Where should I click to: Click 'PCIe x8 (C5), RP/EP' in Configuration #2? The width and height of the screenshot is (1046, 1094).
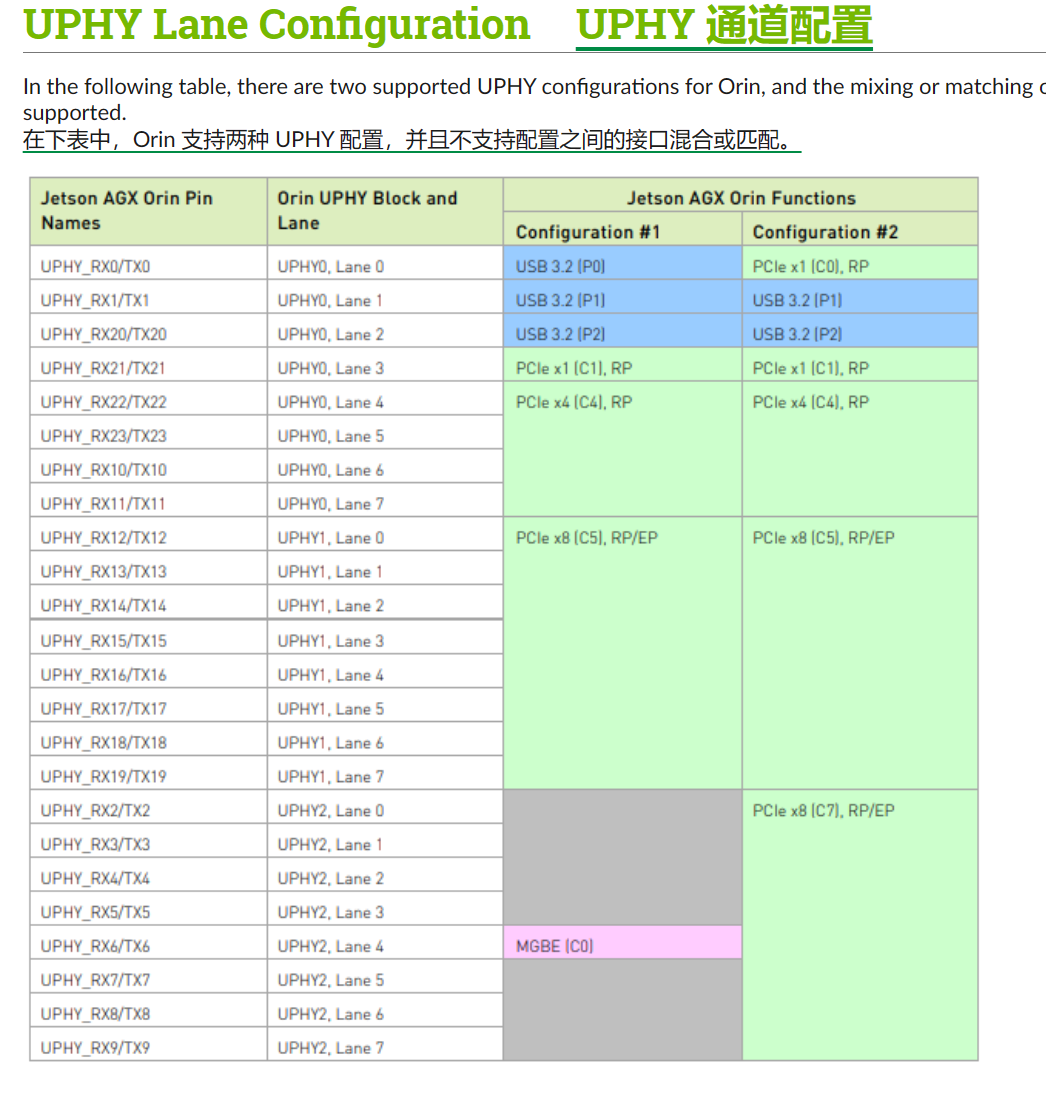[860, 653]
